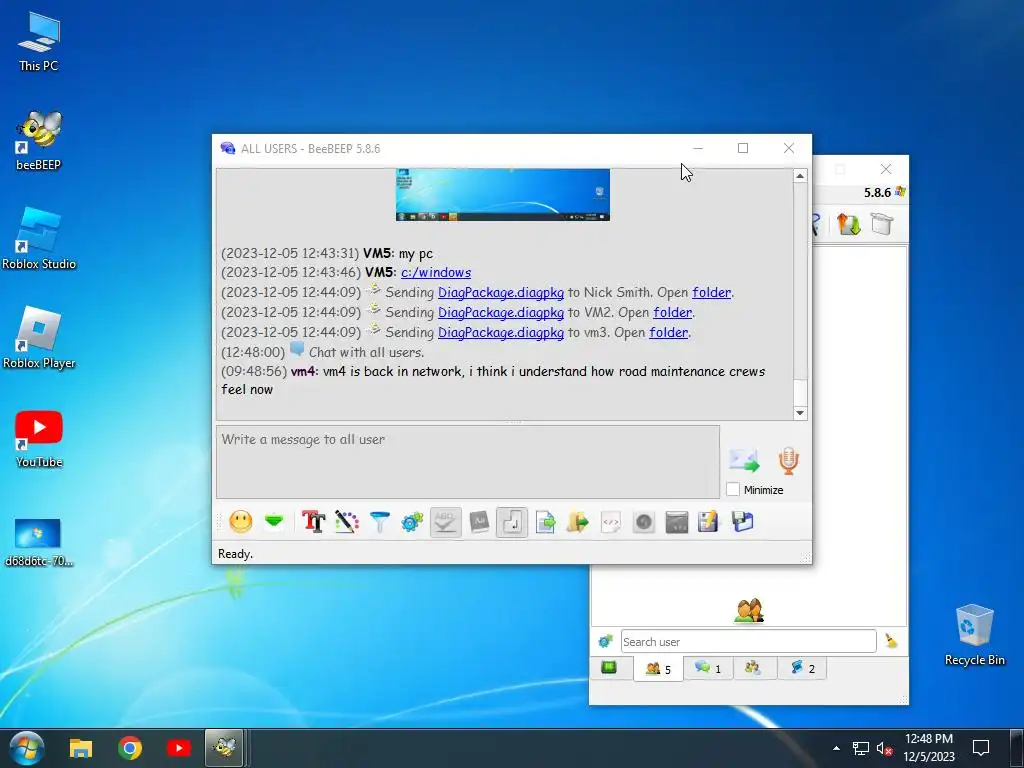Select the blue tab showing 2
This screenshot has height=768, width=1024.
pos(802,668)
